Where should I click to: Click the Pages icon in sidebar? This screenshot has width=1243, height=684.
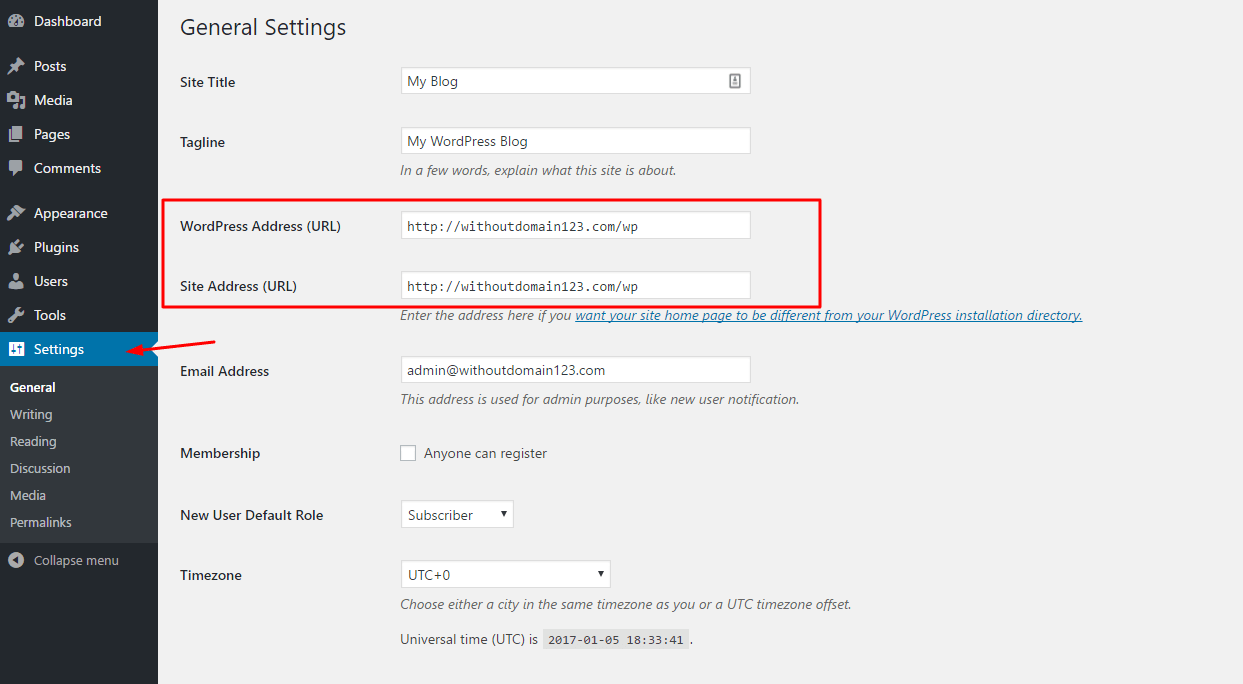[x=16, y=133]
